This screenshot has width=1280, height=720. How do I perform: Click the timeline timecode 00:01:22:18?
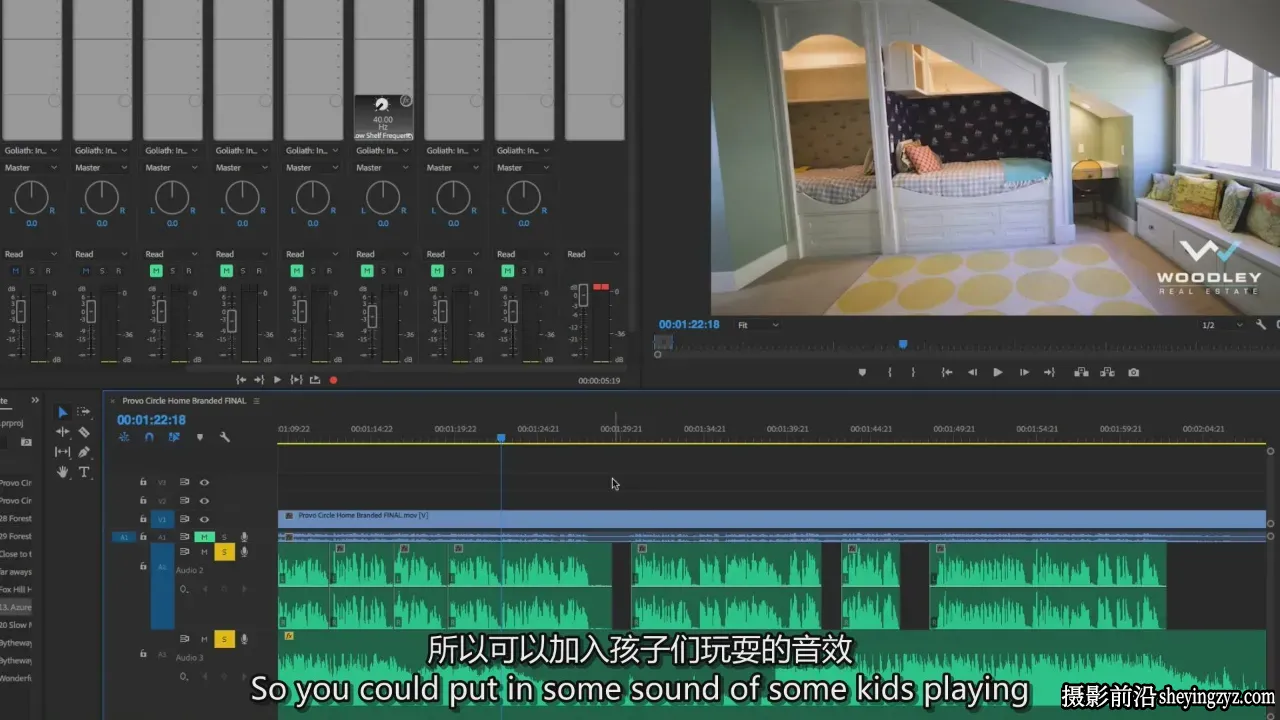point(151,420)
